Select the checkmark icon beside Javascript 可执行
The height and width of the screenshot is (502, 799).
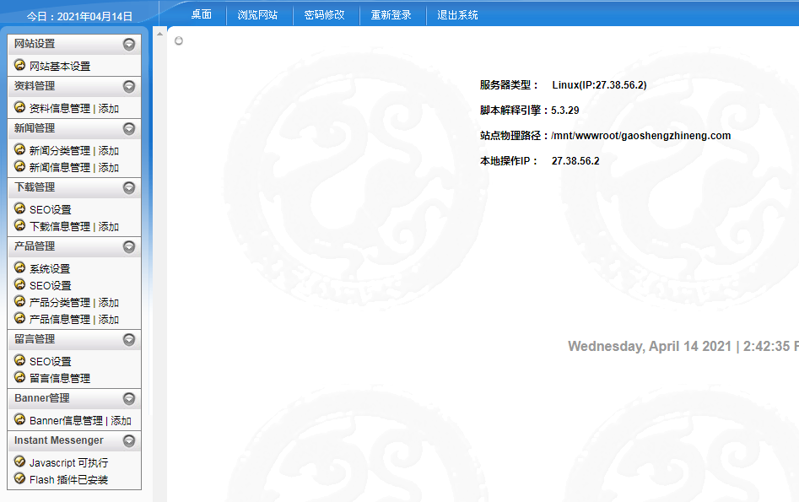[x=20, y=462]
